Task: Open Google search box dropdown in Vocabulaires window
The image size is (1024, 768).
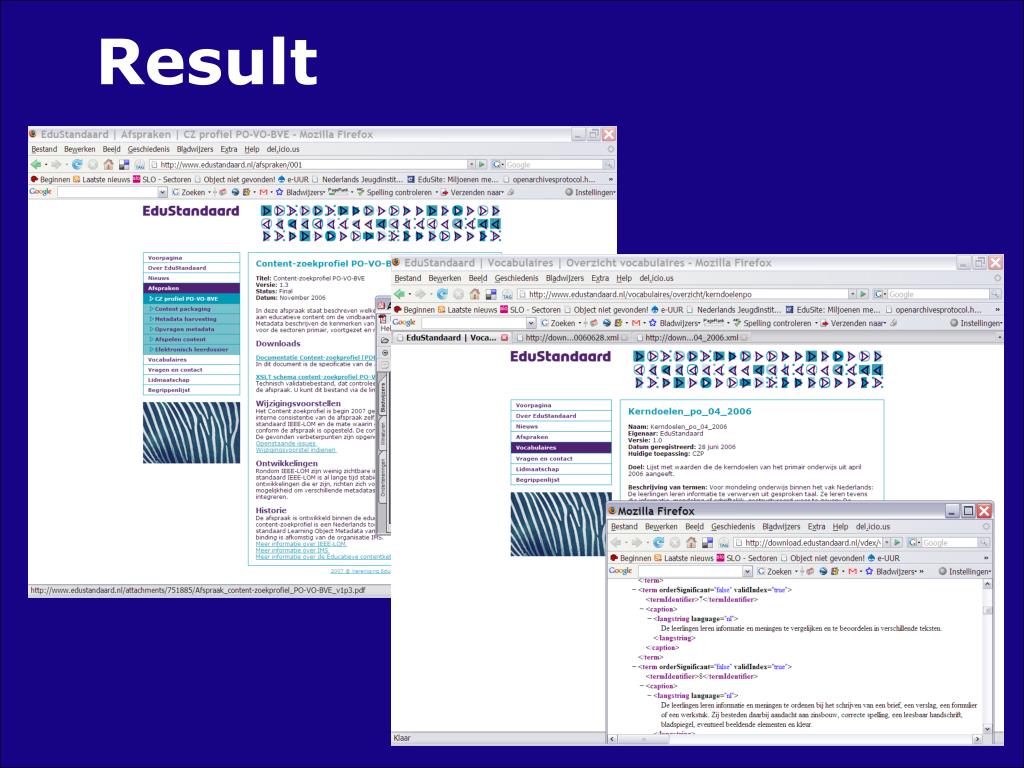Action: click(x=531, y=323)
